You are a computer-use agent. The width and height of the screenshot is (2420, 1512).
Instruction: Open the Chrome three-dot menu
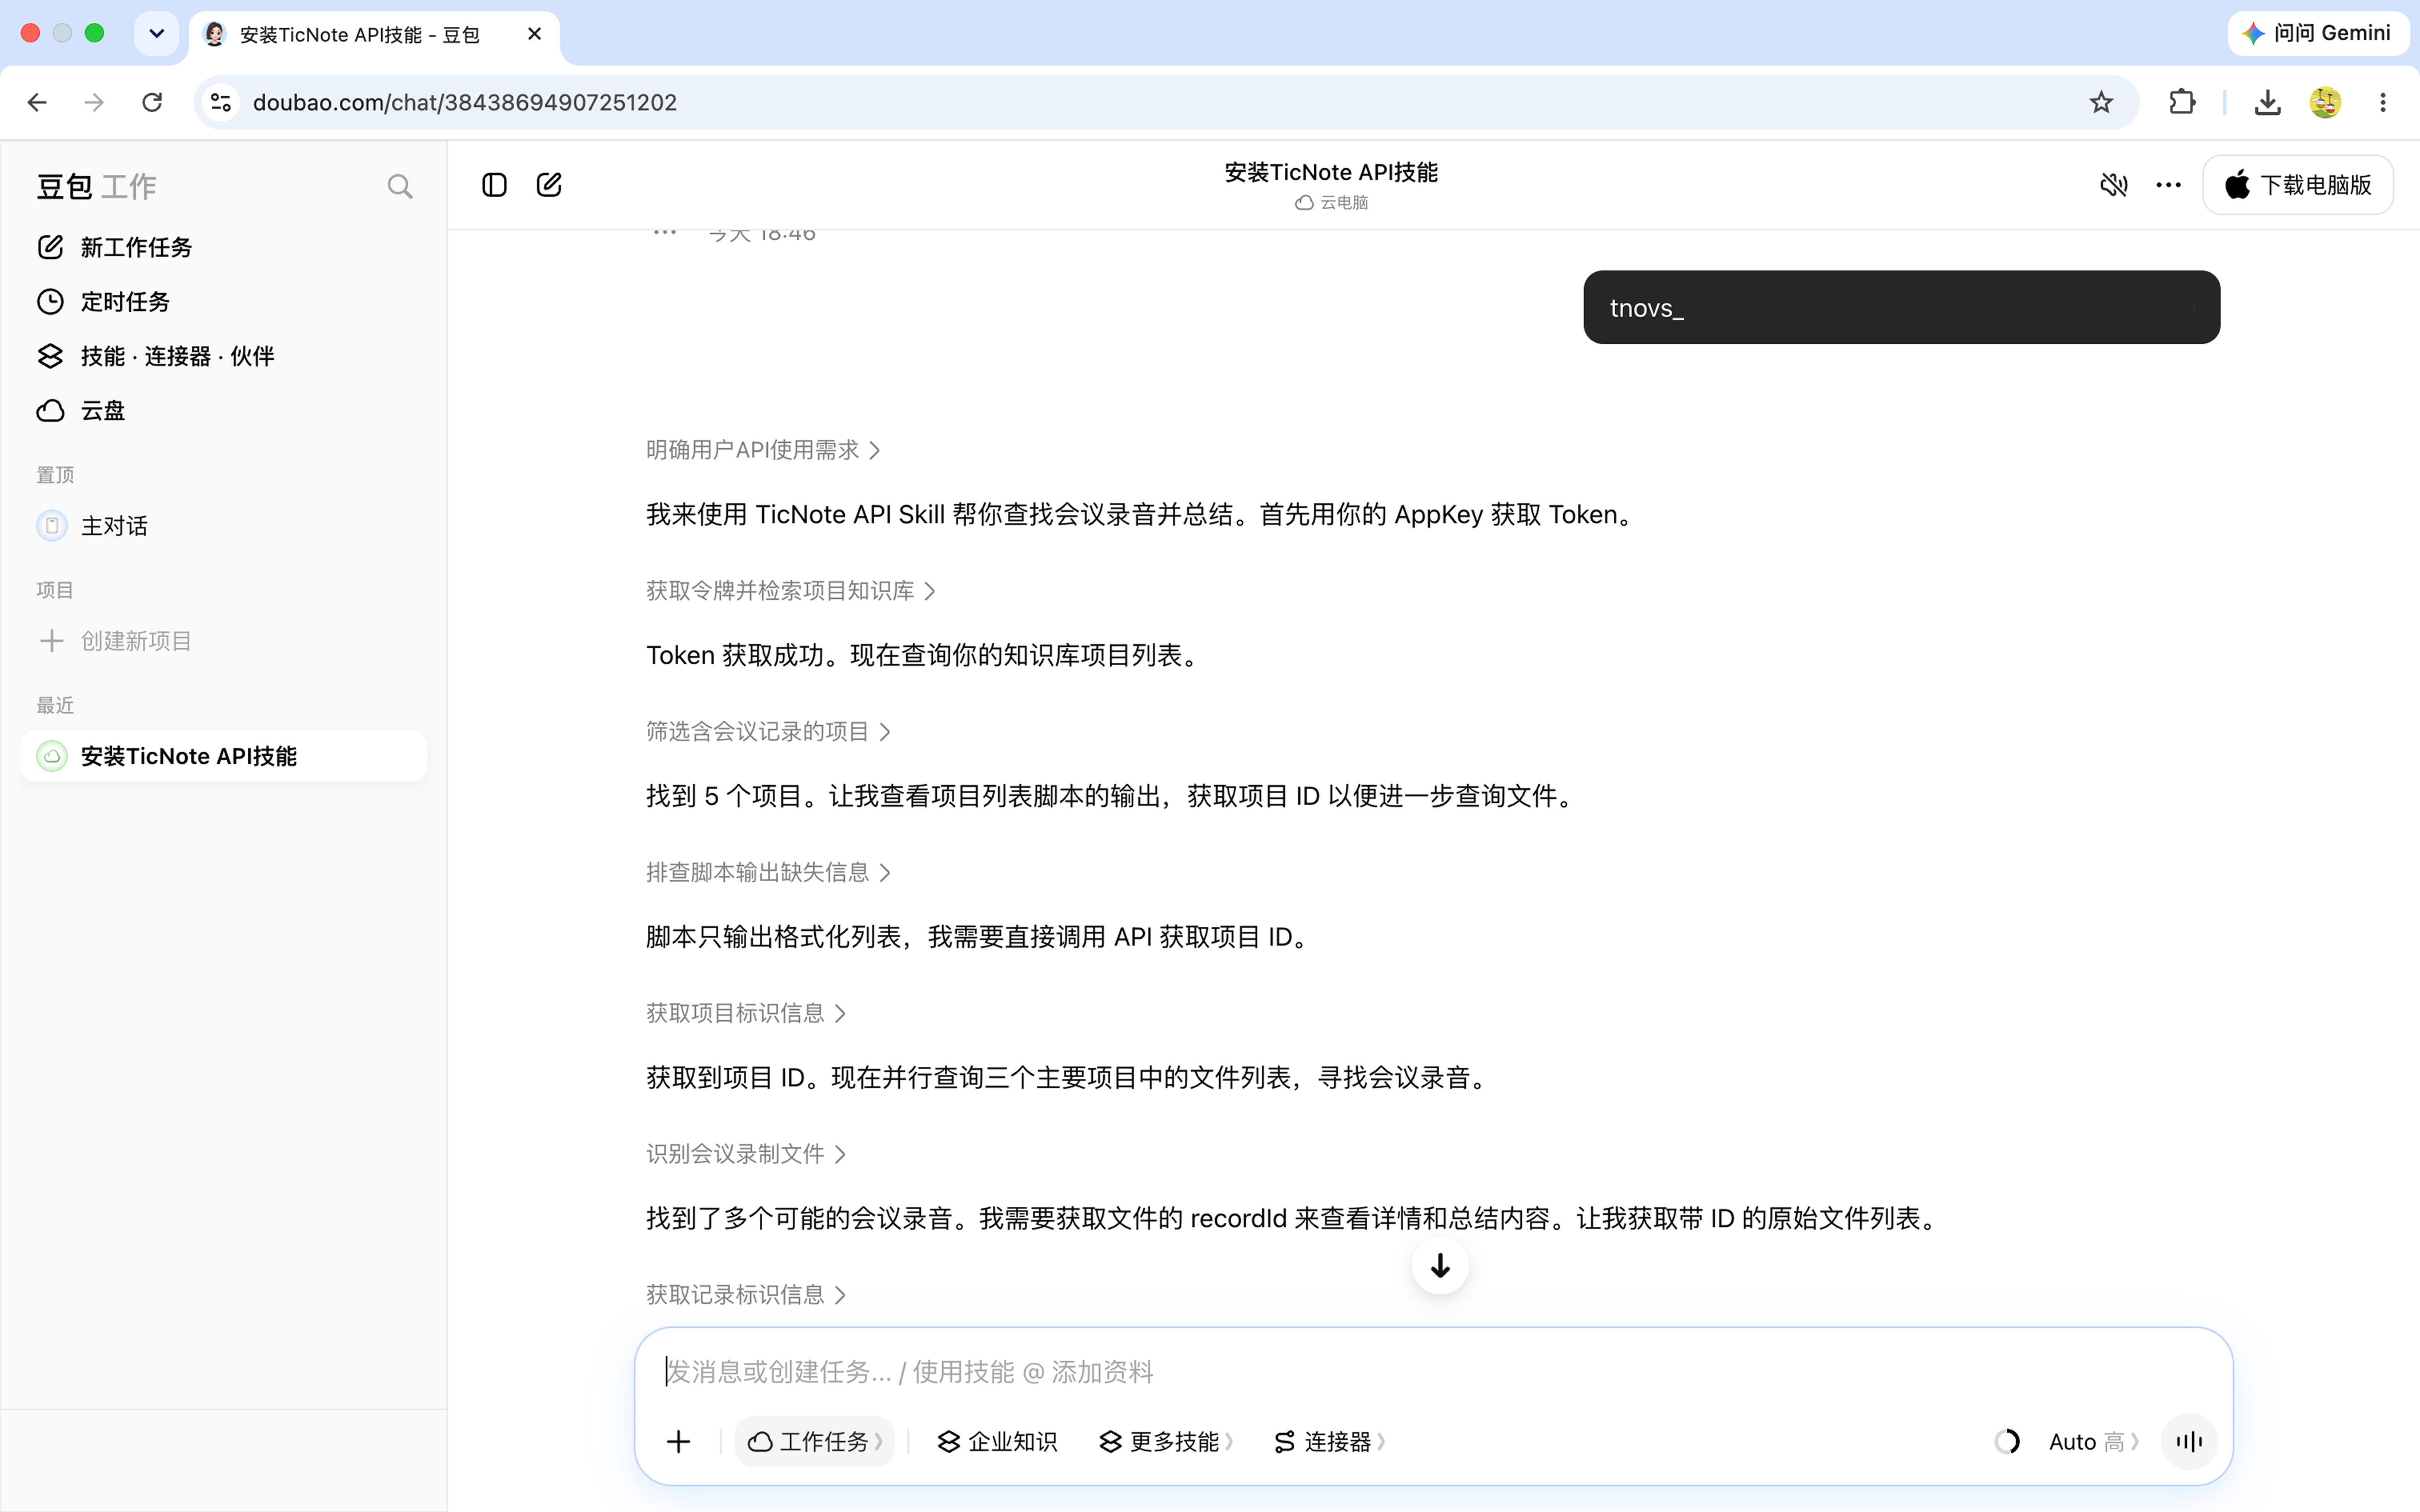pyautogui.click(x=2383, y=102)
